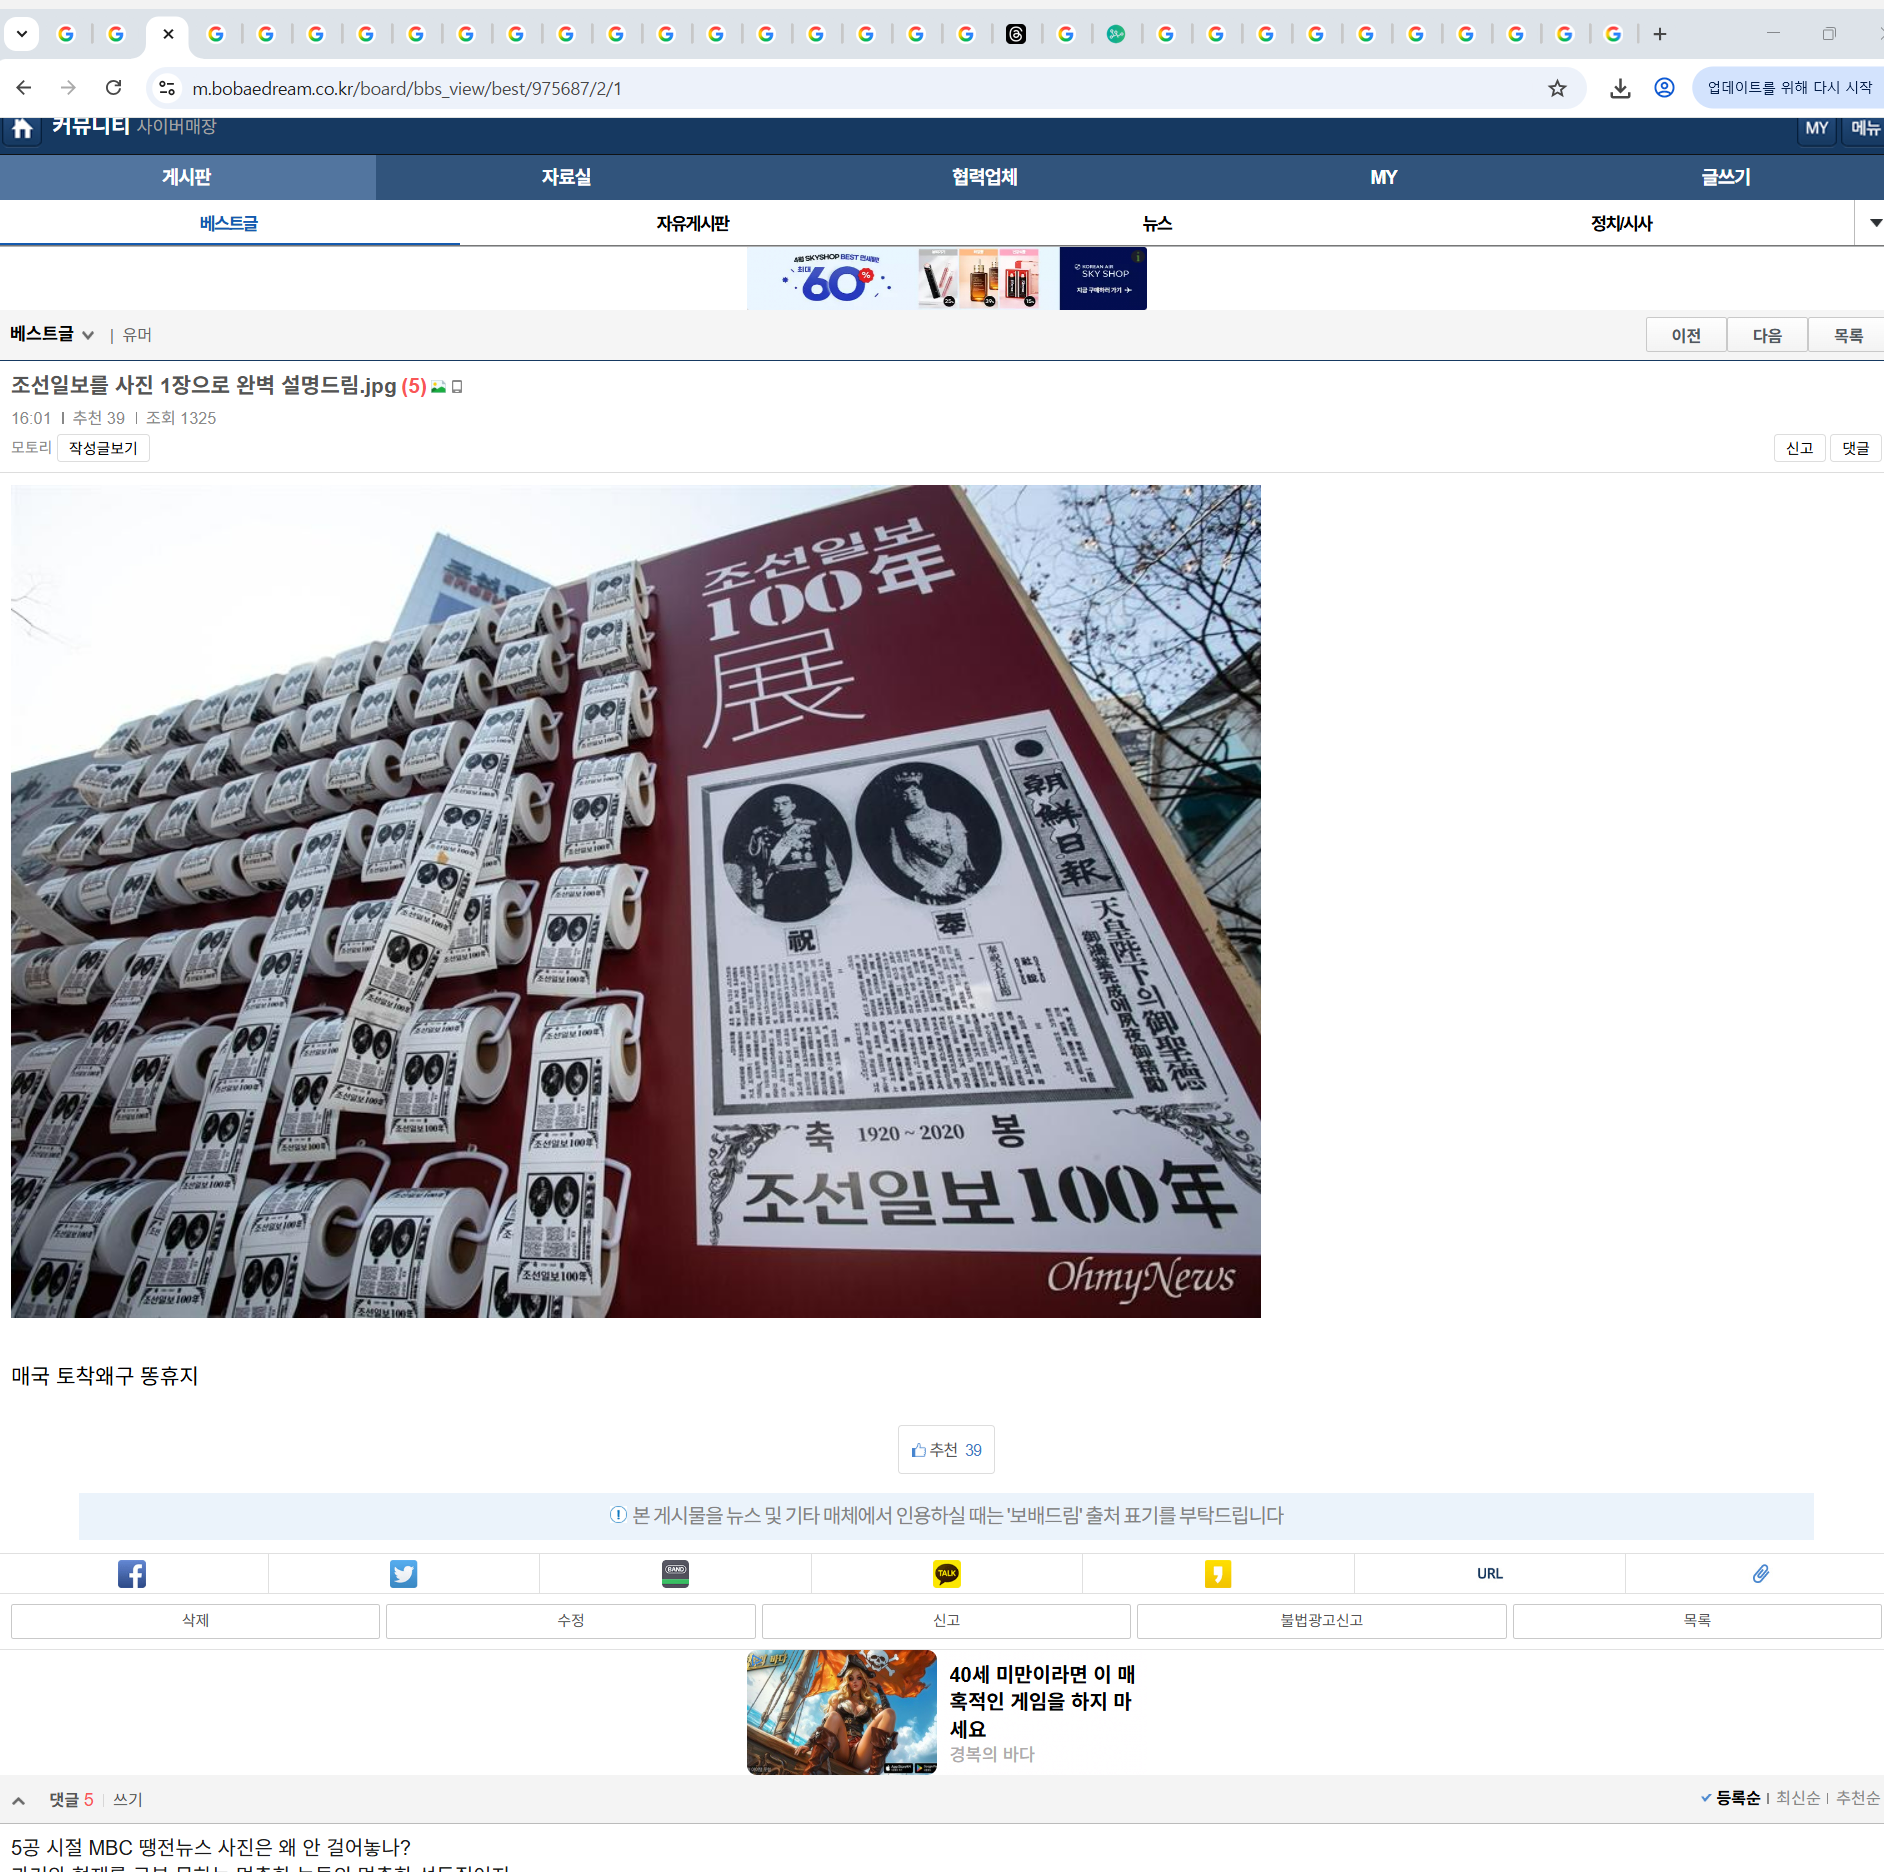This screenshot has height=1872, width=1884.
Task: Sort comments by 추천순
Action: click(1858, 1798)
